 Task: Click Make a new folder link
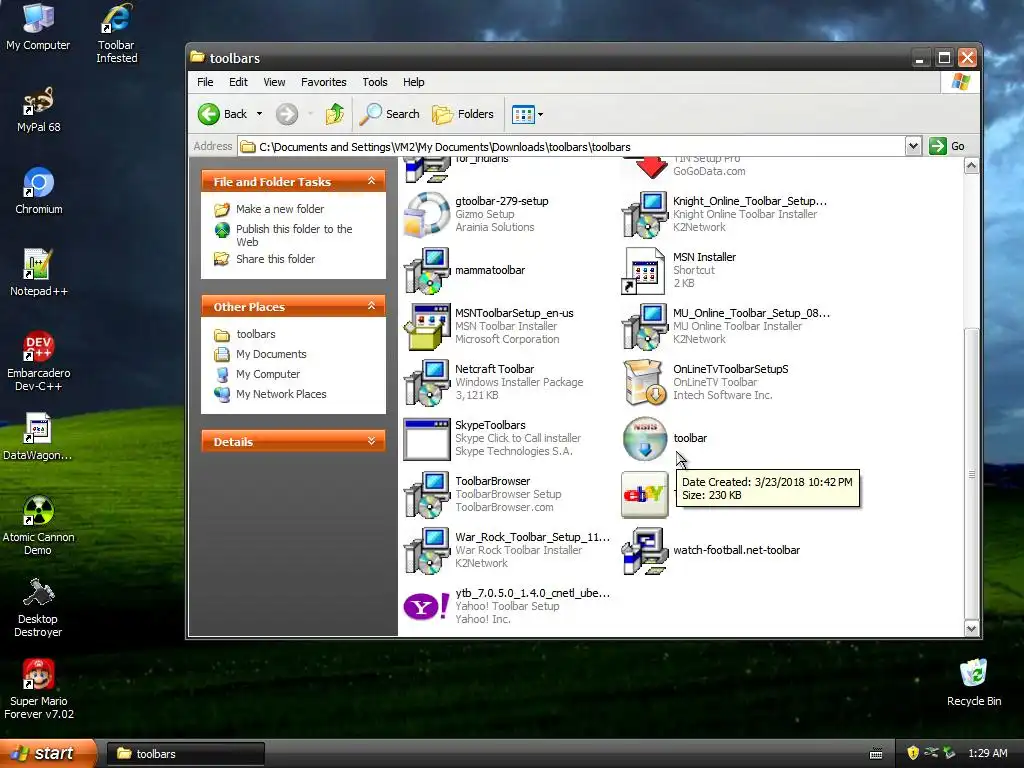(x=280, y=209)
